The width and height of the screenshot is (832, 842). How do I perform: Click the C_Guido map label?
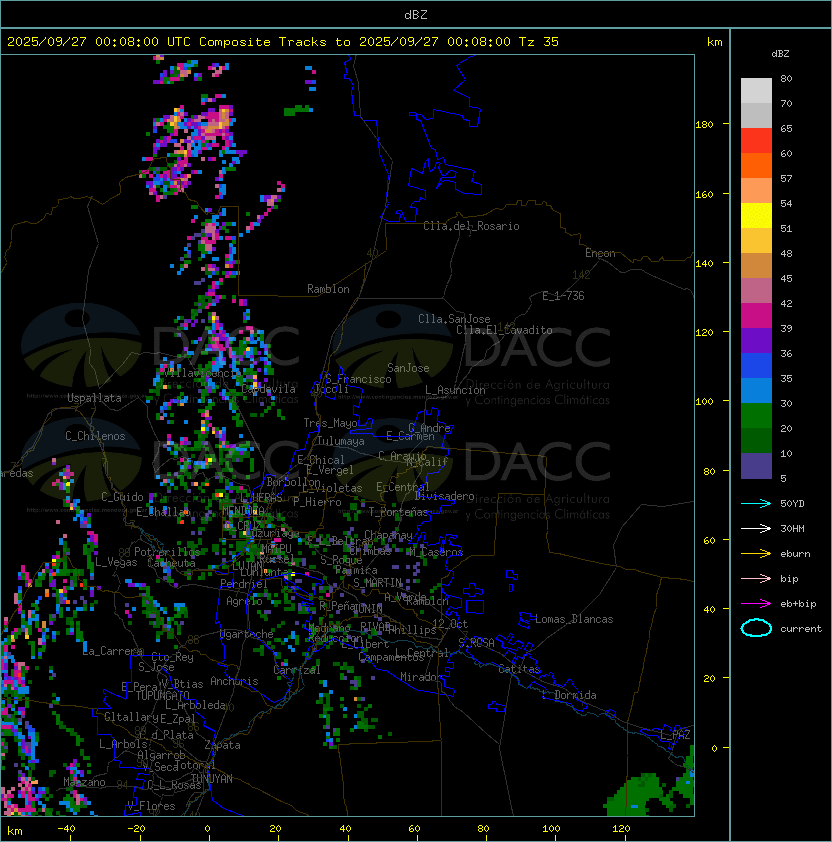[122, 497]
